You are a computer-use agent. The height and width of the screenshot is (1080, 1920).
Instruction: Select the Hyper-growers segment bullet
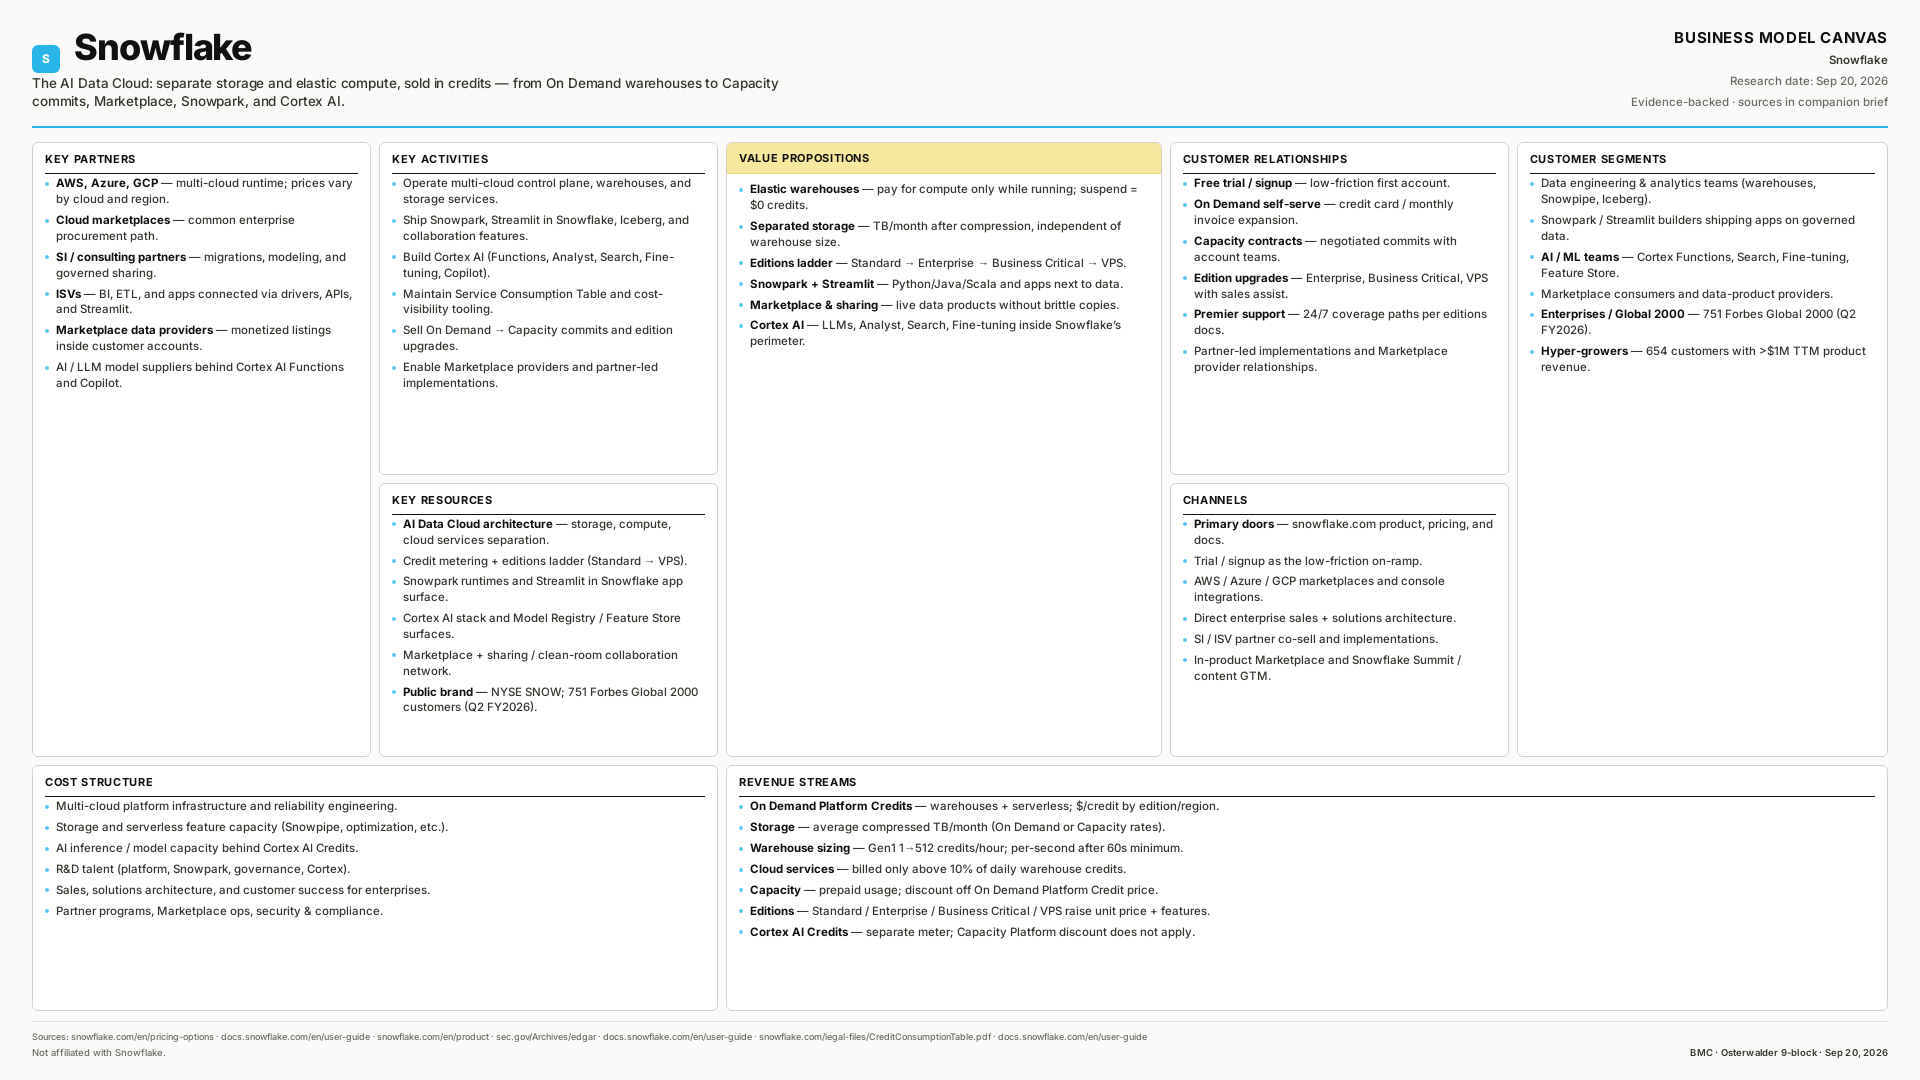(1700, 359)
